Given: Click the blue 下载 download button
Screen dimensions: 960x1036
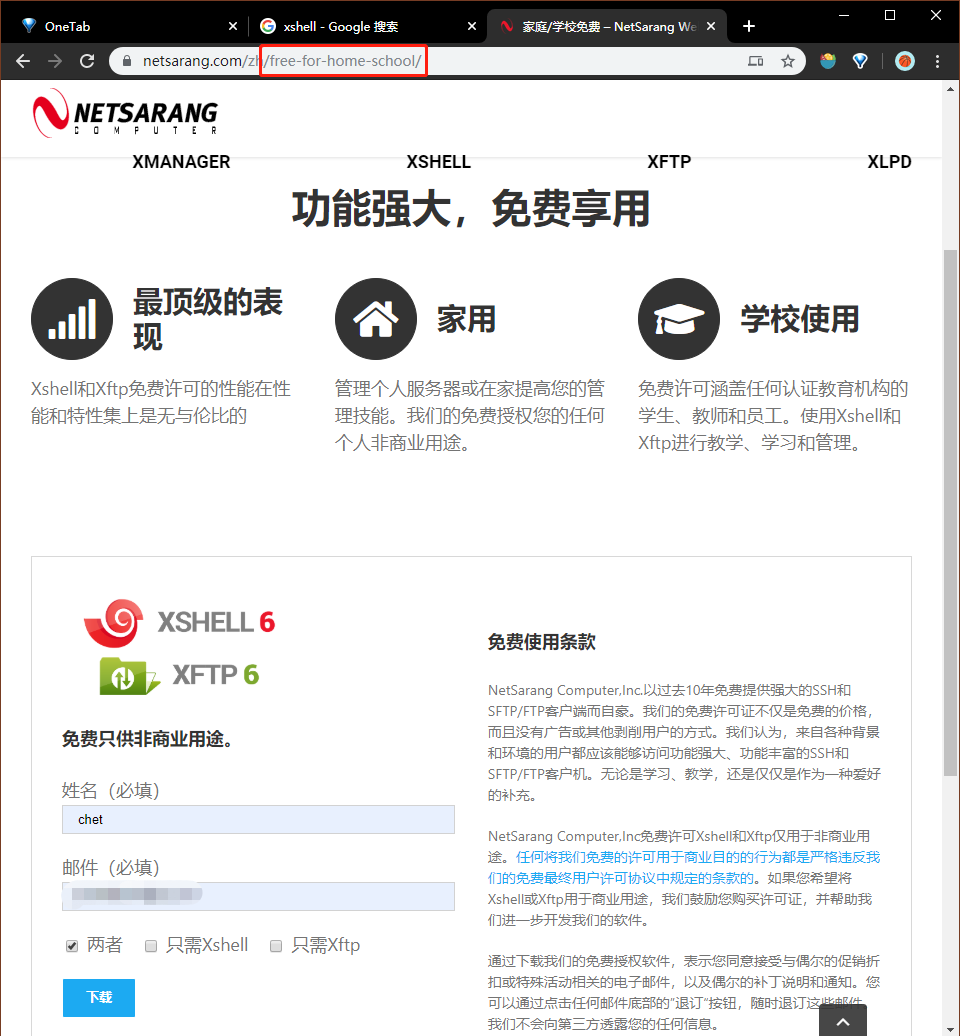Looking at the screenshot, I should 99,998.
